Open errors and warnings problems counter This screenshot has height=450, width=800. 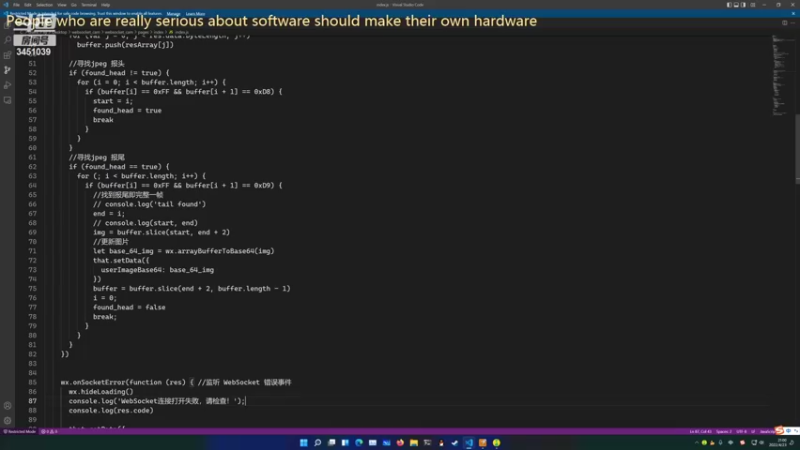(x=49, y=432)
